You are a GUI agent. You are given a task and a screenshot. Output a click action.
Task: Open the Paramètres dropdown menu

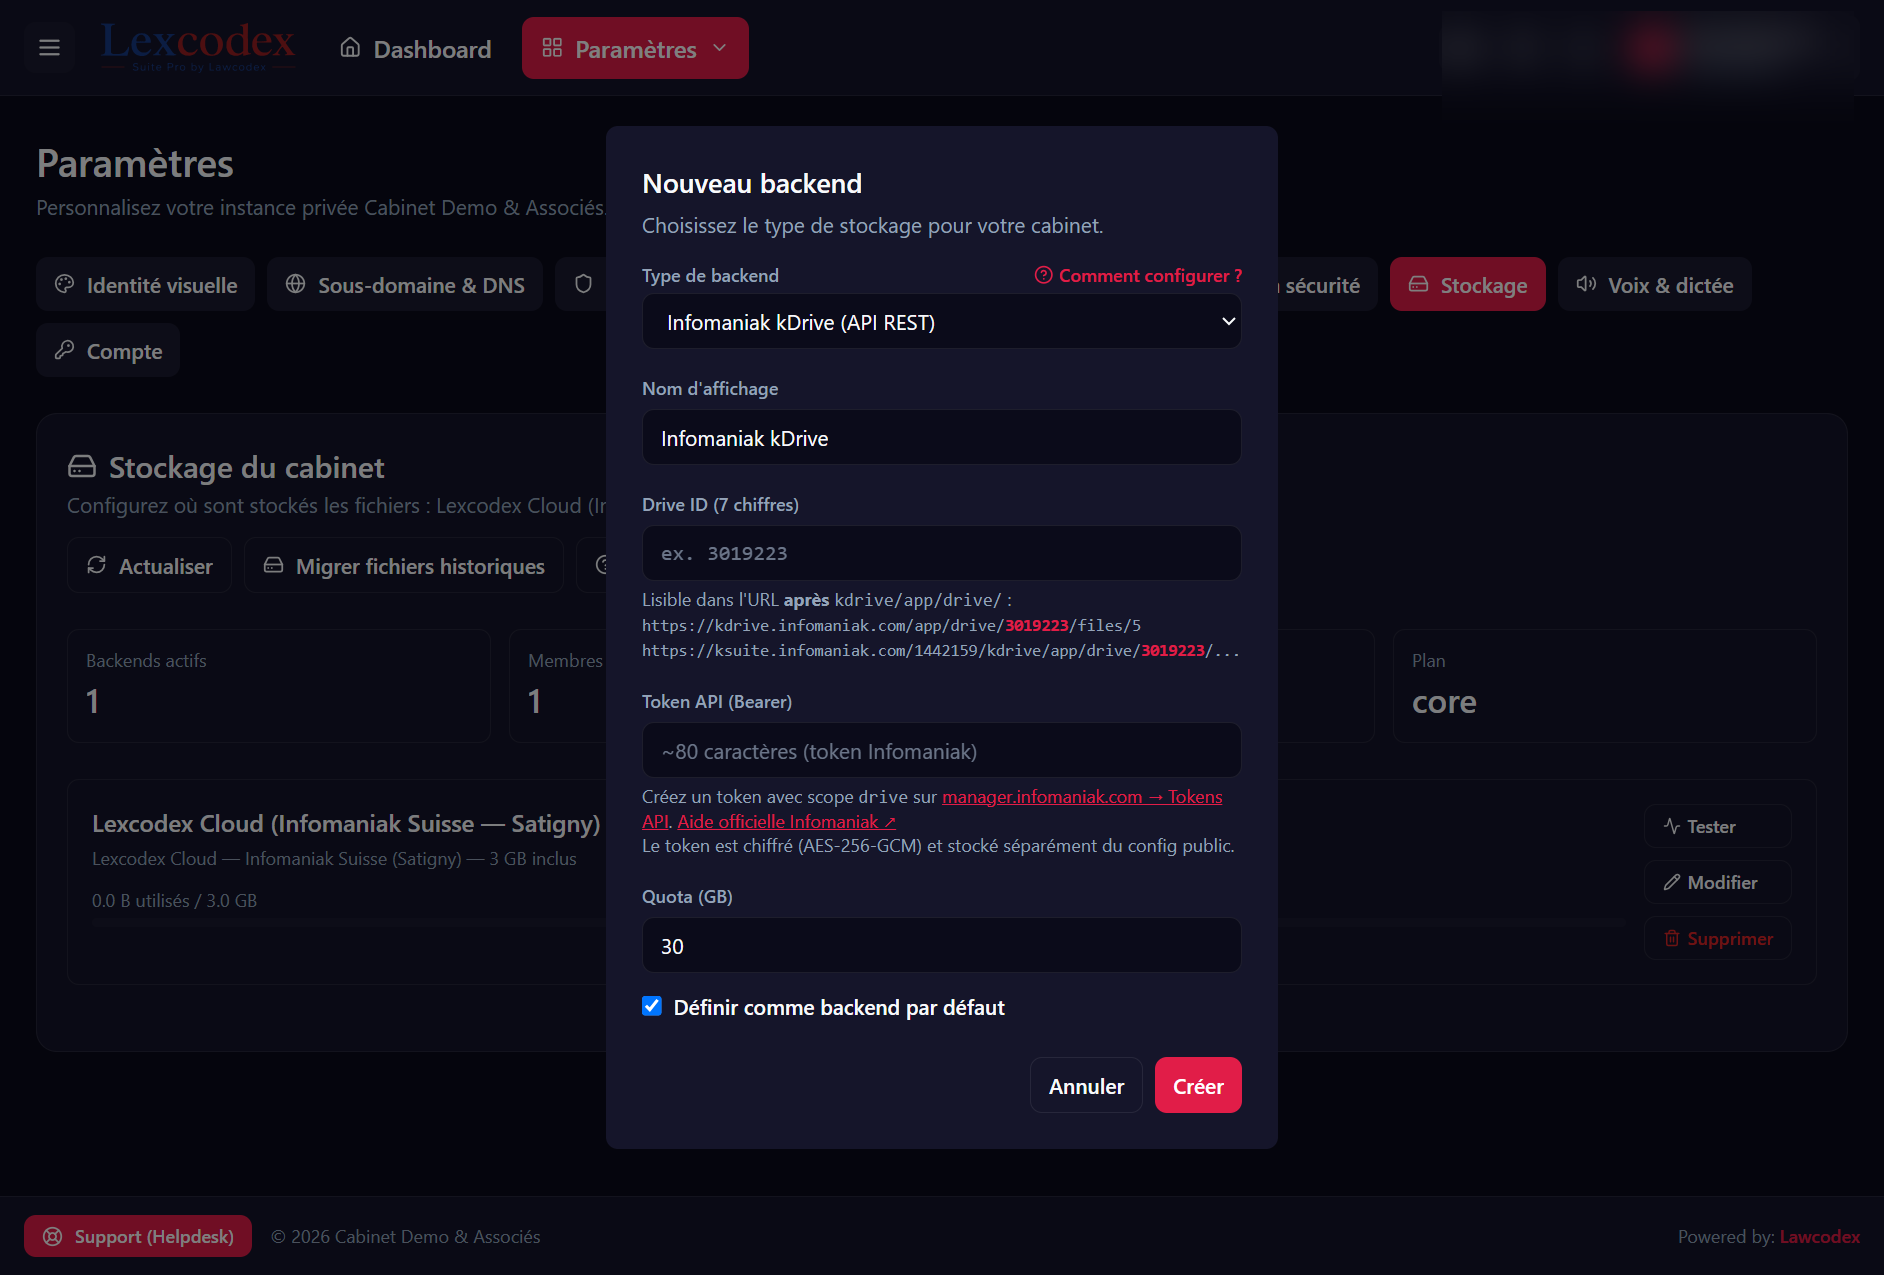tap(635, 49)
